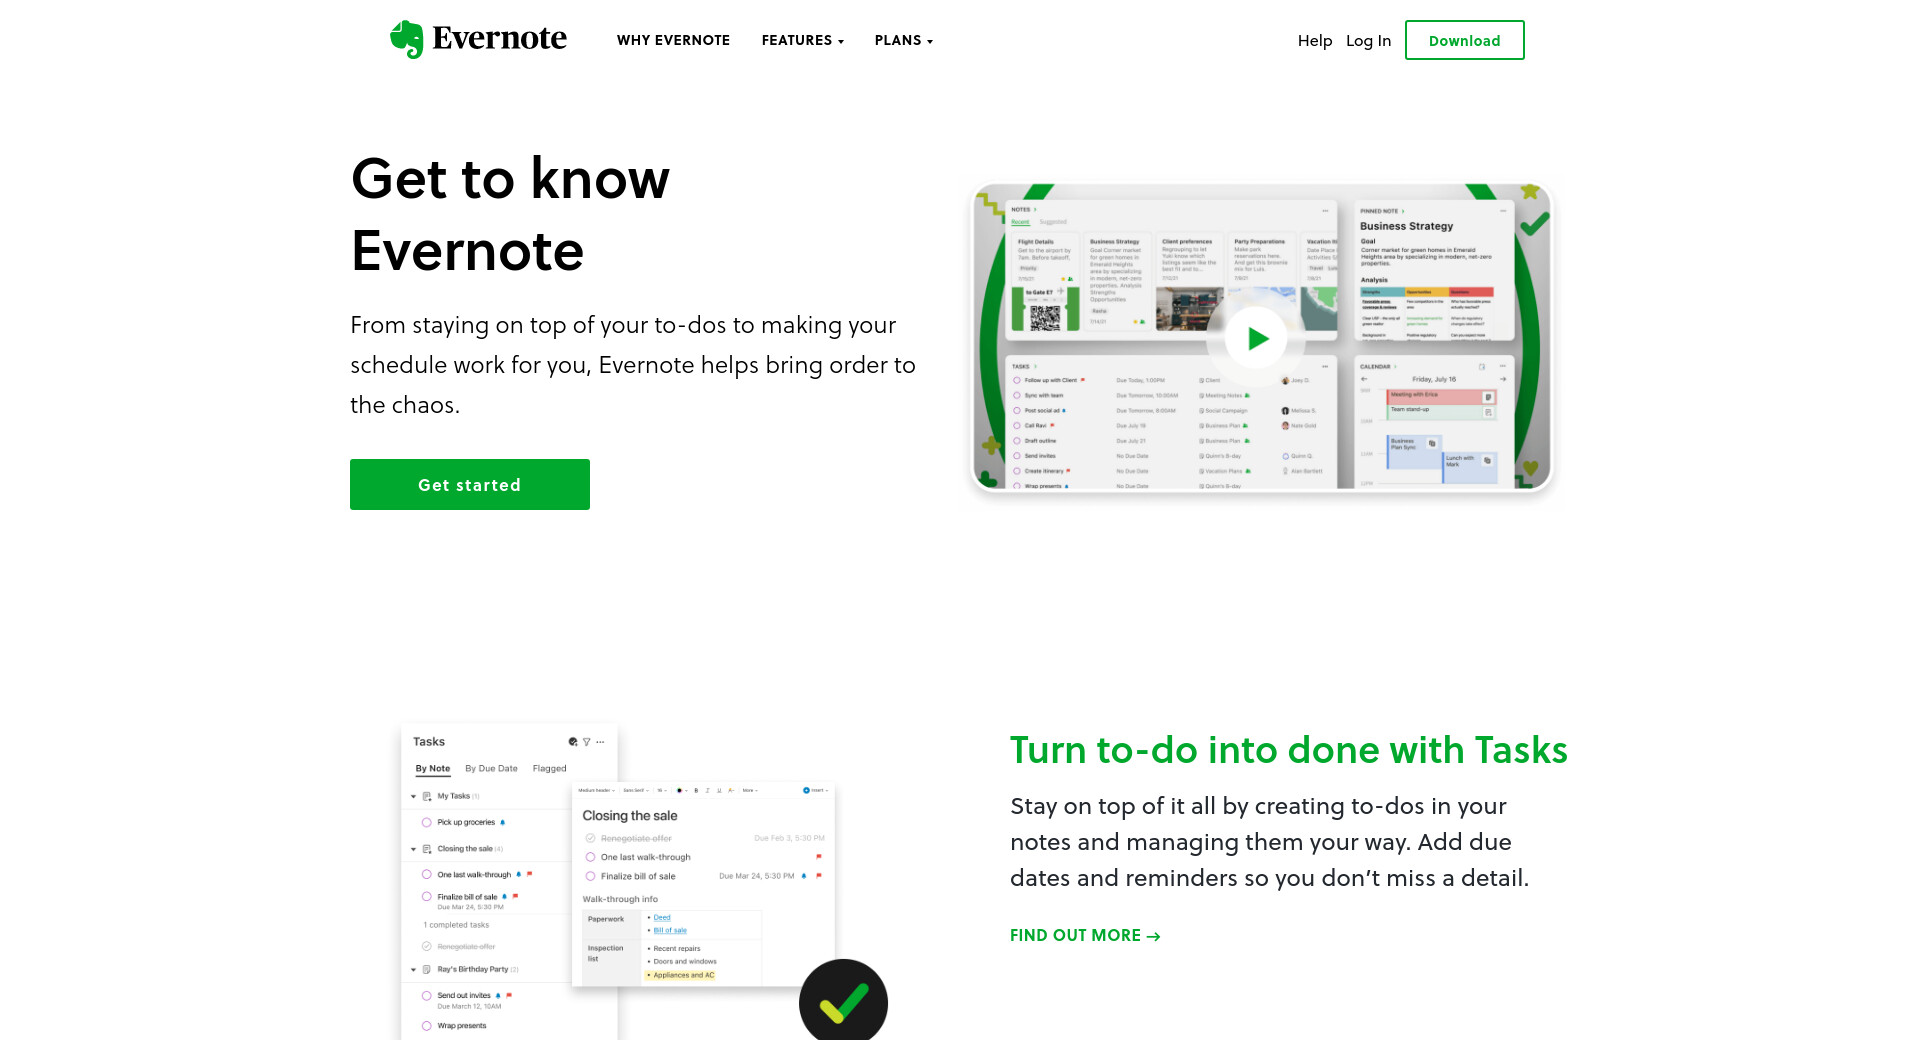Screen dimensions: 1920x1040
Task: Open the Insert menu in note toolbar
Action: (x=816, y=790)
